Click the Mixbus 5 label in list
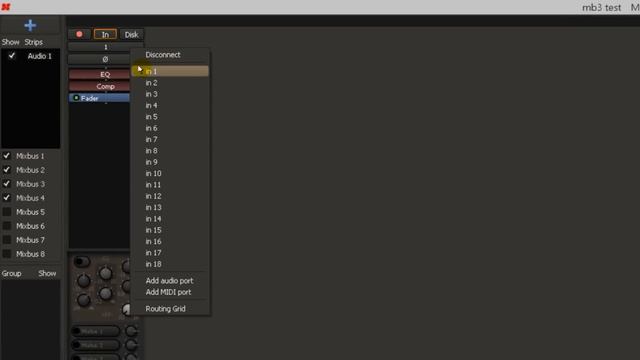The image size is (640, 360). (x=30, y=212)
